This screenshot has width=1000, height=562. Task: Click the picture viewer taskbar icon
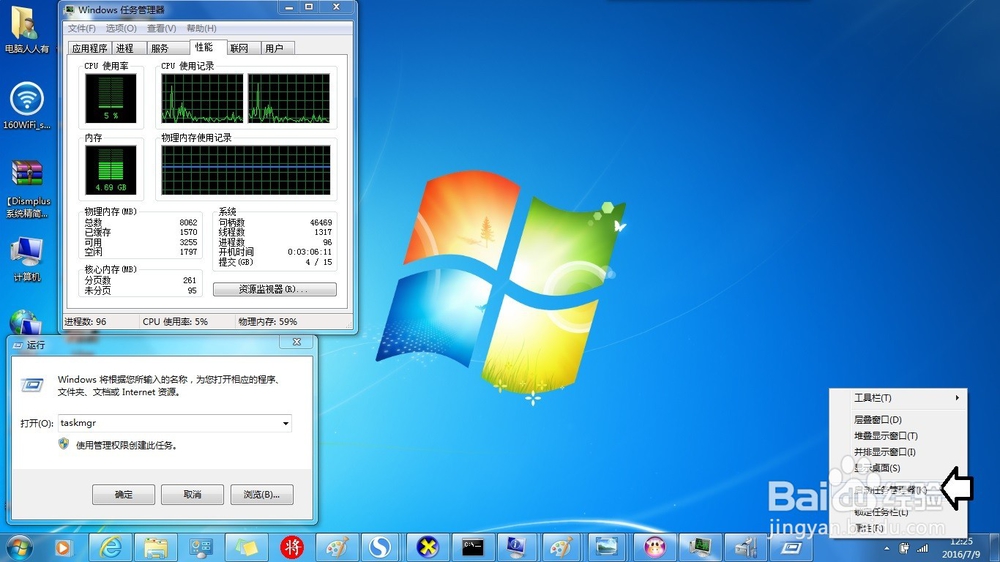tap(607, 547)
